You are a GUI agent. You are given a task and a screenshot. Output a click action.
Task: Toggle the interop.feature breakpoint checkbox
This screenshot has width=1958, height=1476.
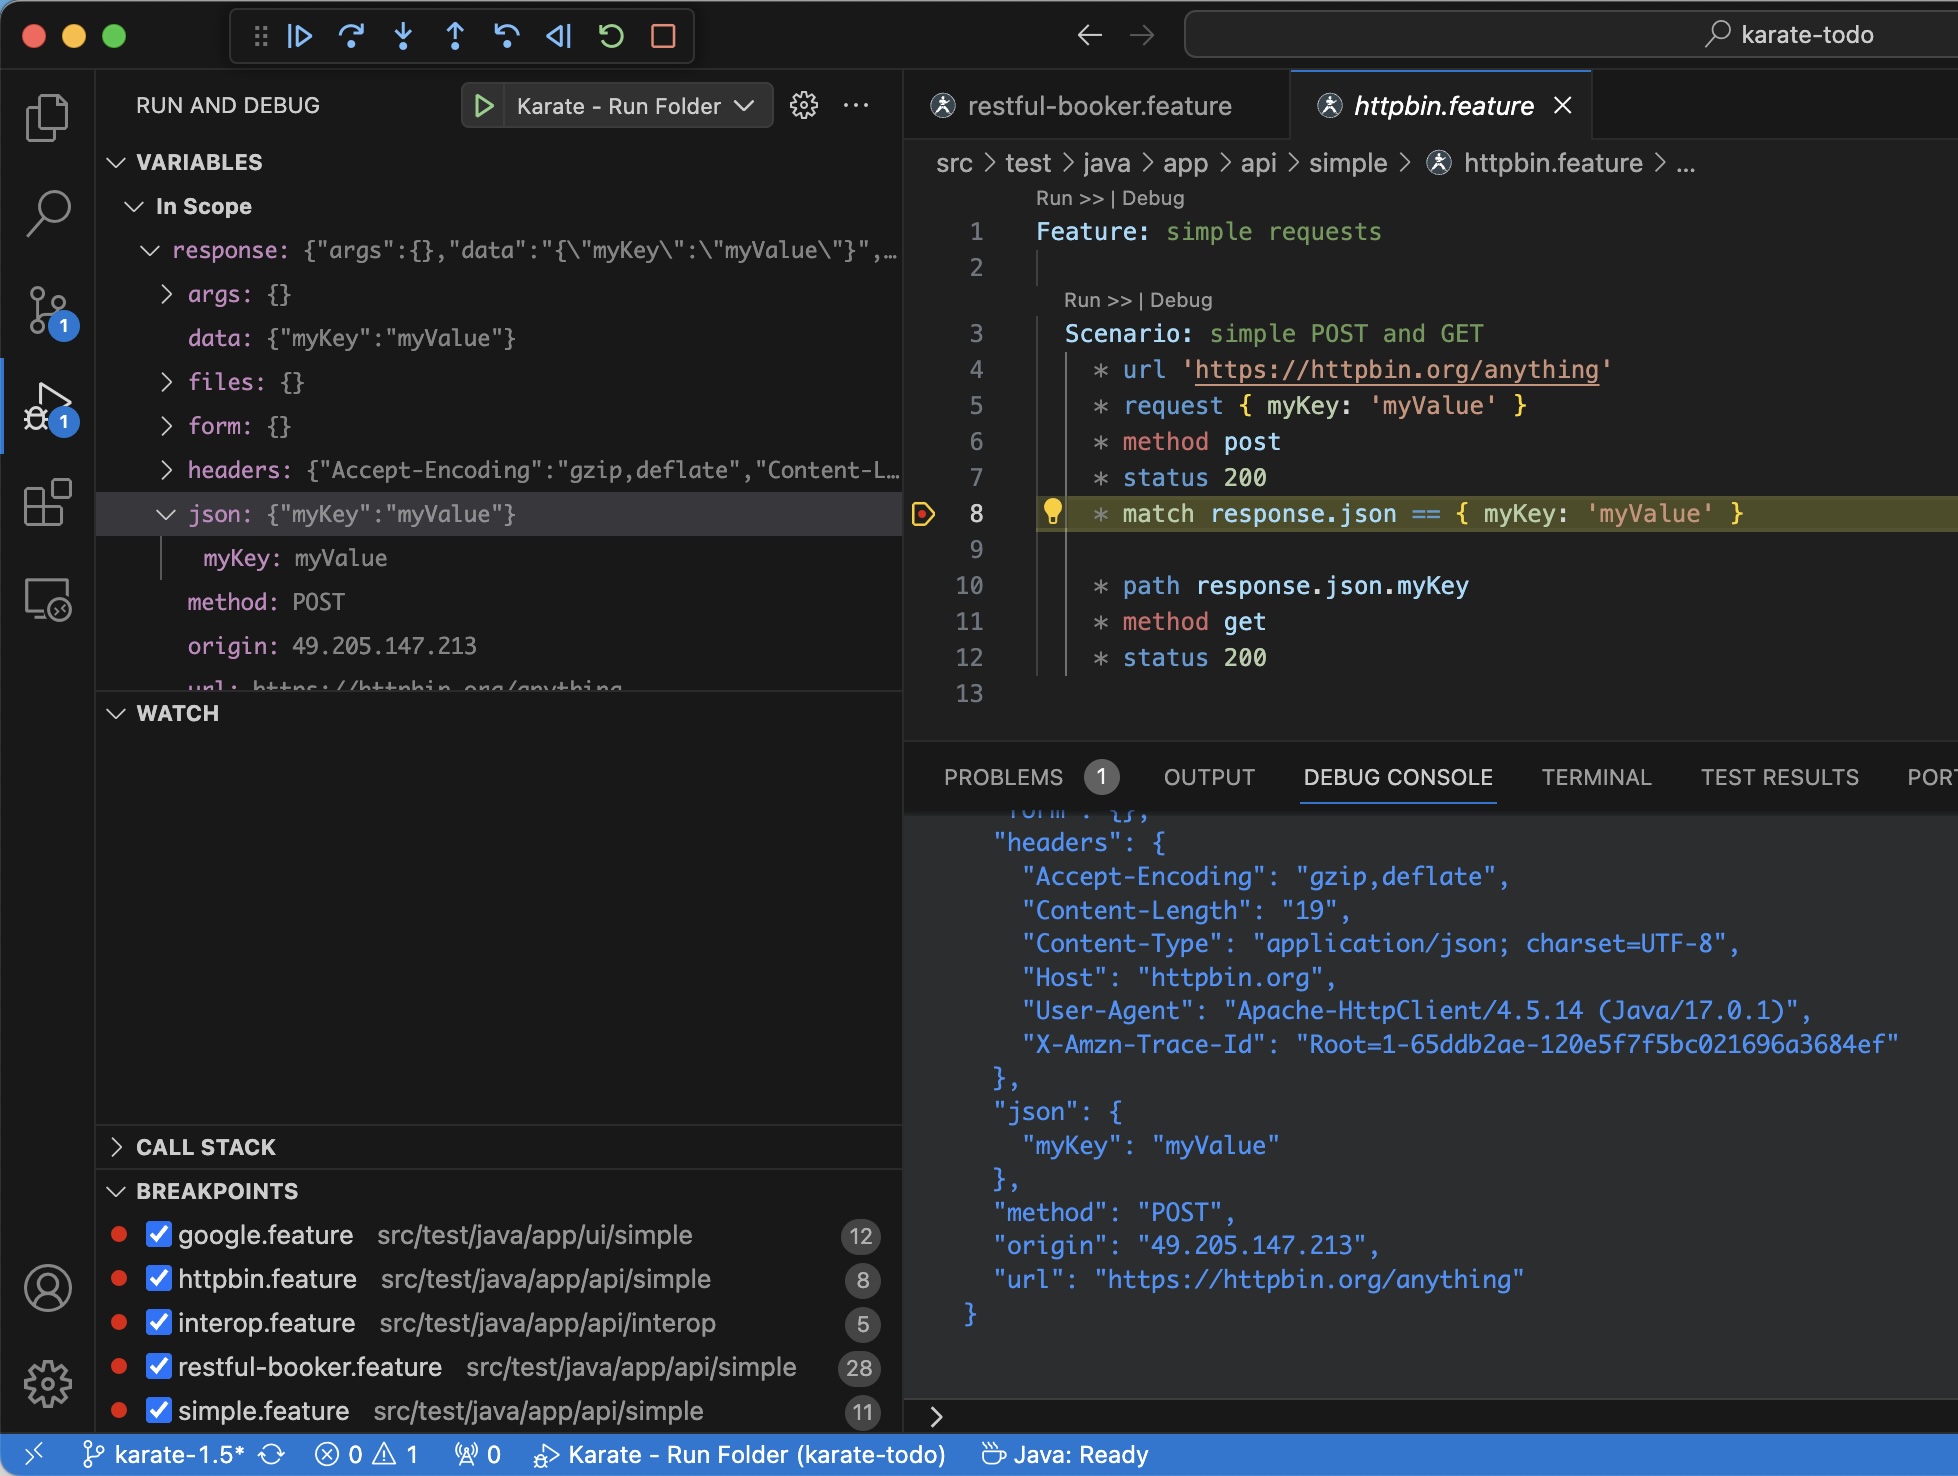point(158,1323)
